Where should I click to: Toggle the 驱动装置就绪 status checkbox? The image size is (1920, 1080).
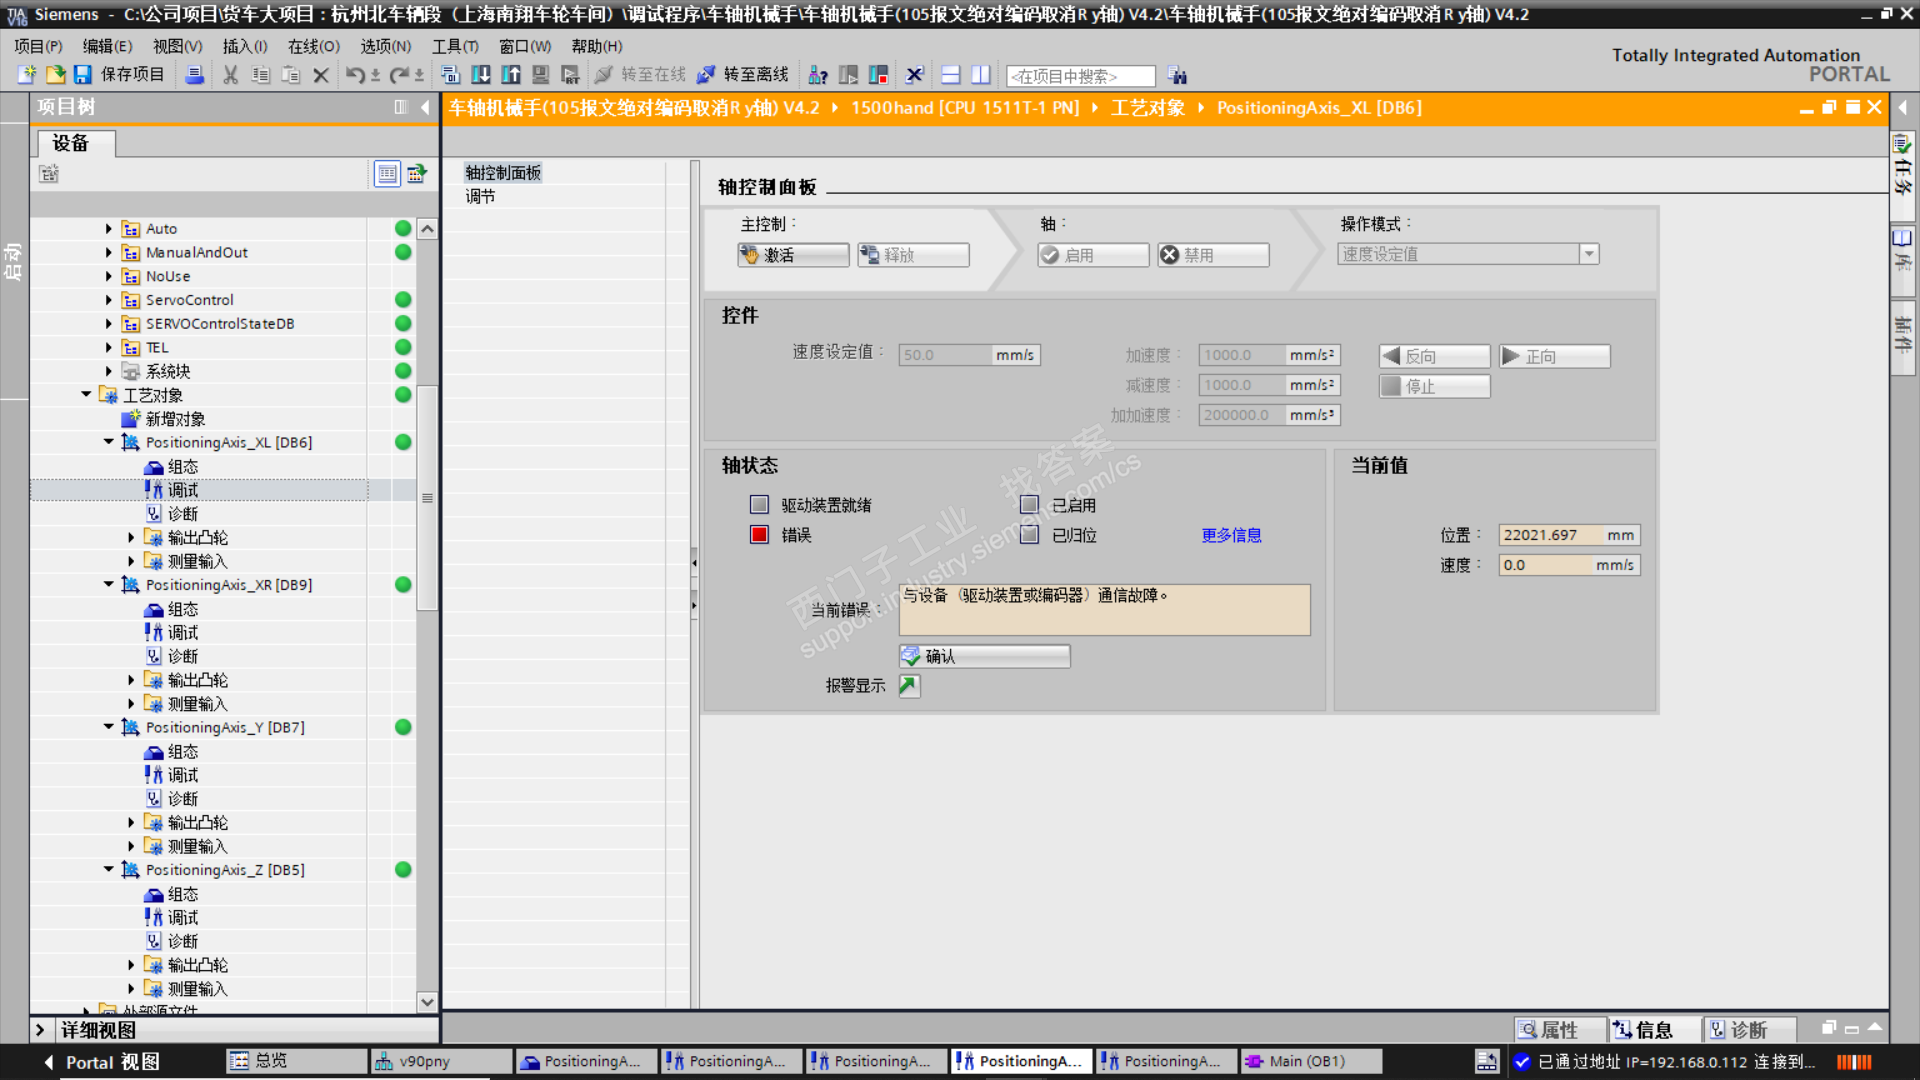click(759, 505)
